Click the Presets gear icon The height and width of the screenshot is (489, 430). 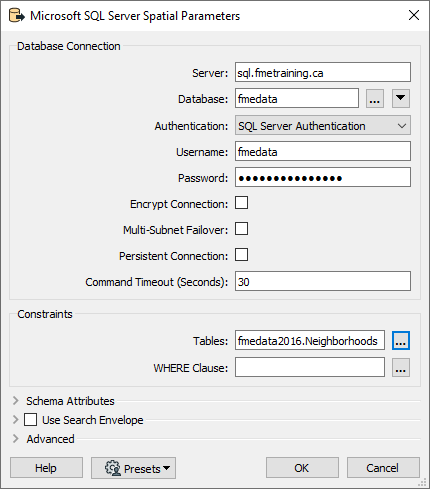click(113, 468)
